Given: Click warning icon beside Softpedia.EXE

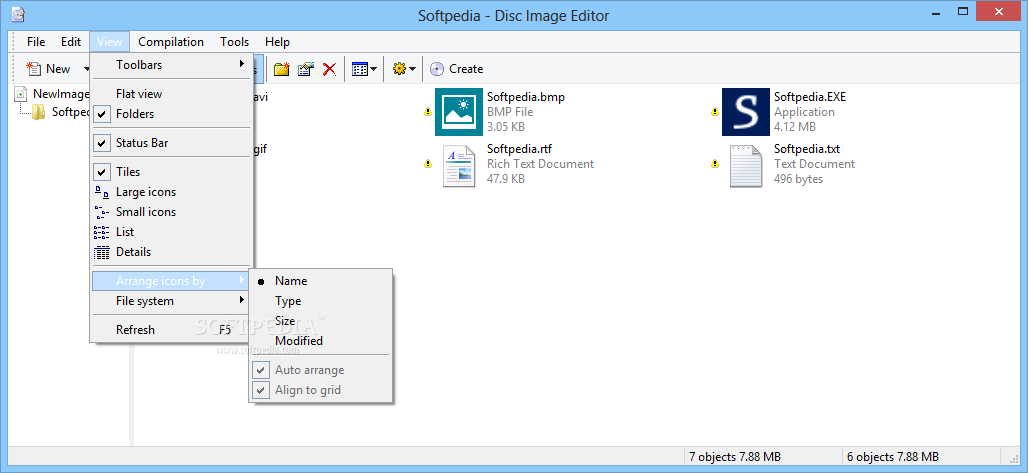Looking at the screenshot, I should coord(715,112).
